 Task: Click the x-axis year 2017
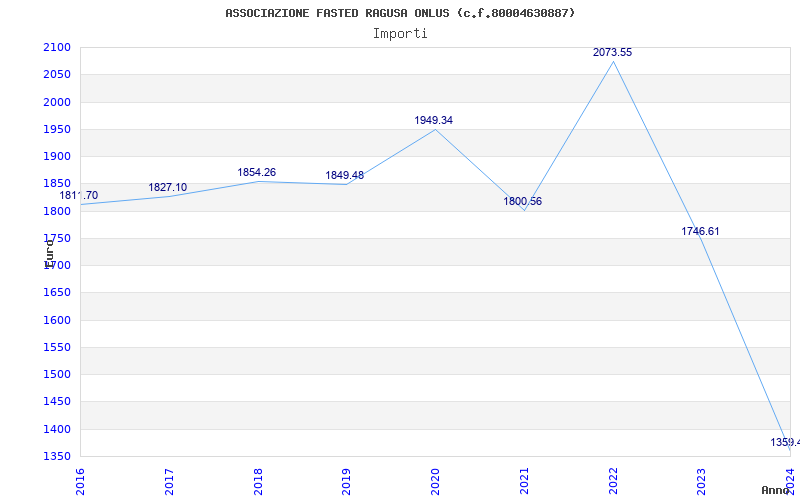coord(169,482)
